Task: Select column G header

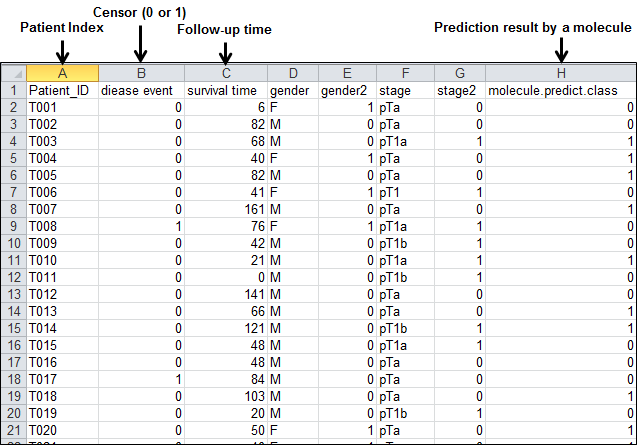Action: [x=460, y=73]
